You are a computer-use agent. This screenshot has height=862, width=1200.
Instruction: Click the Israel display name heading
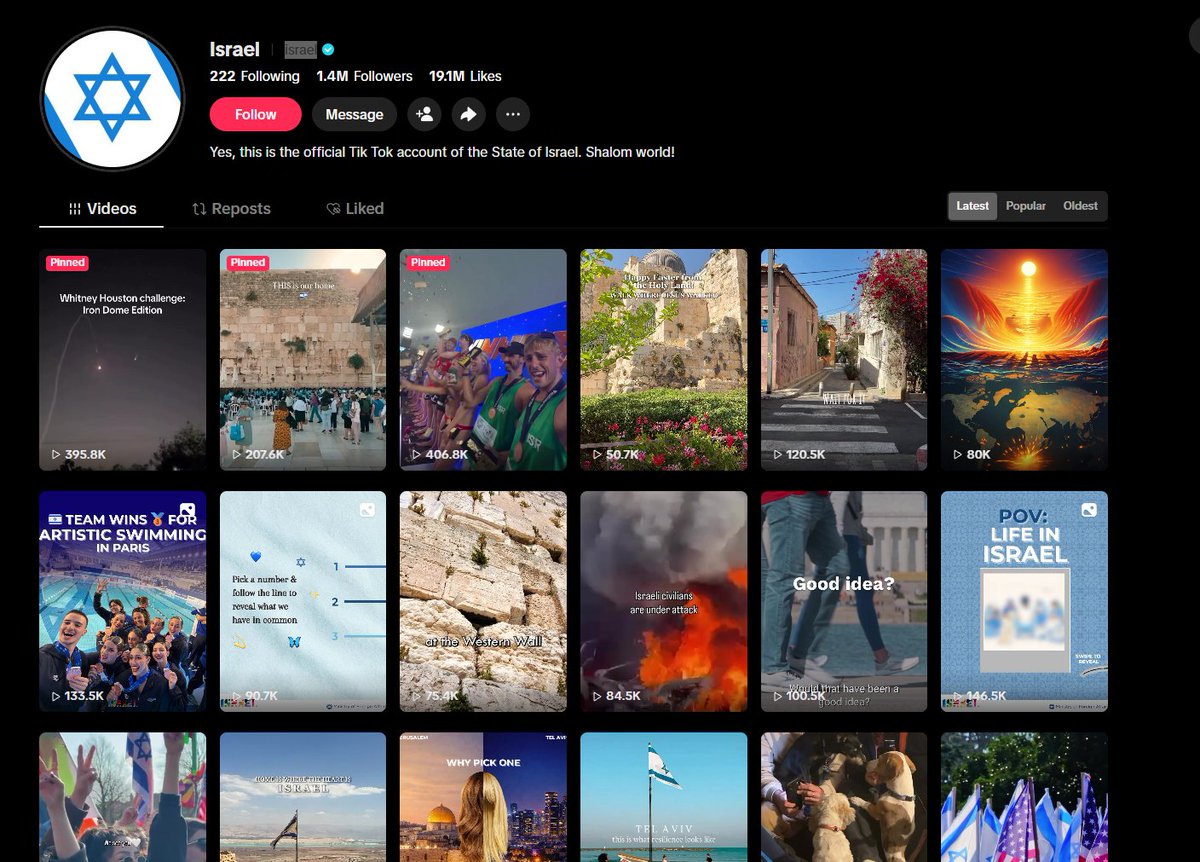235,49
